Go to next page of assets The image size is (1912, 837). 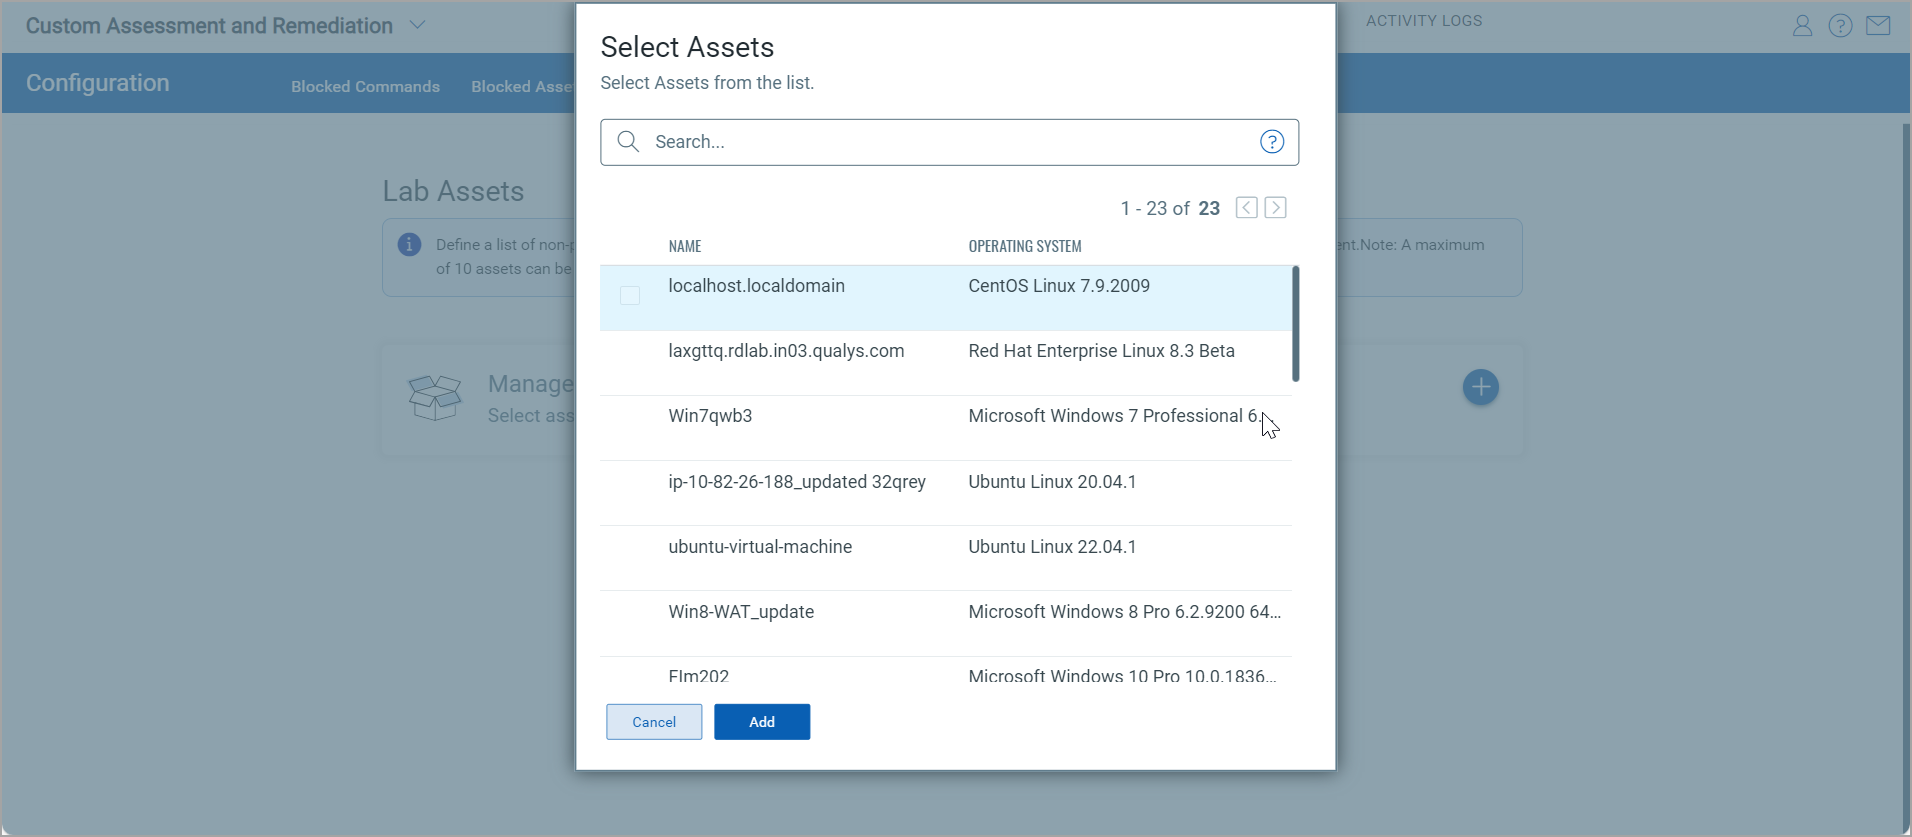tap(1275, 208)
